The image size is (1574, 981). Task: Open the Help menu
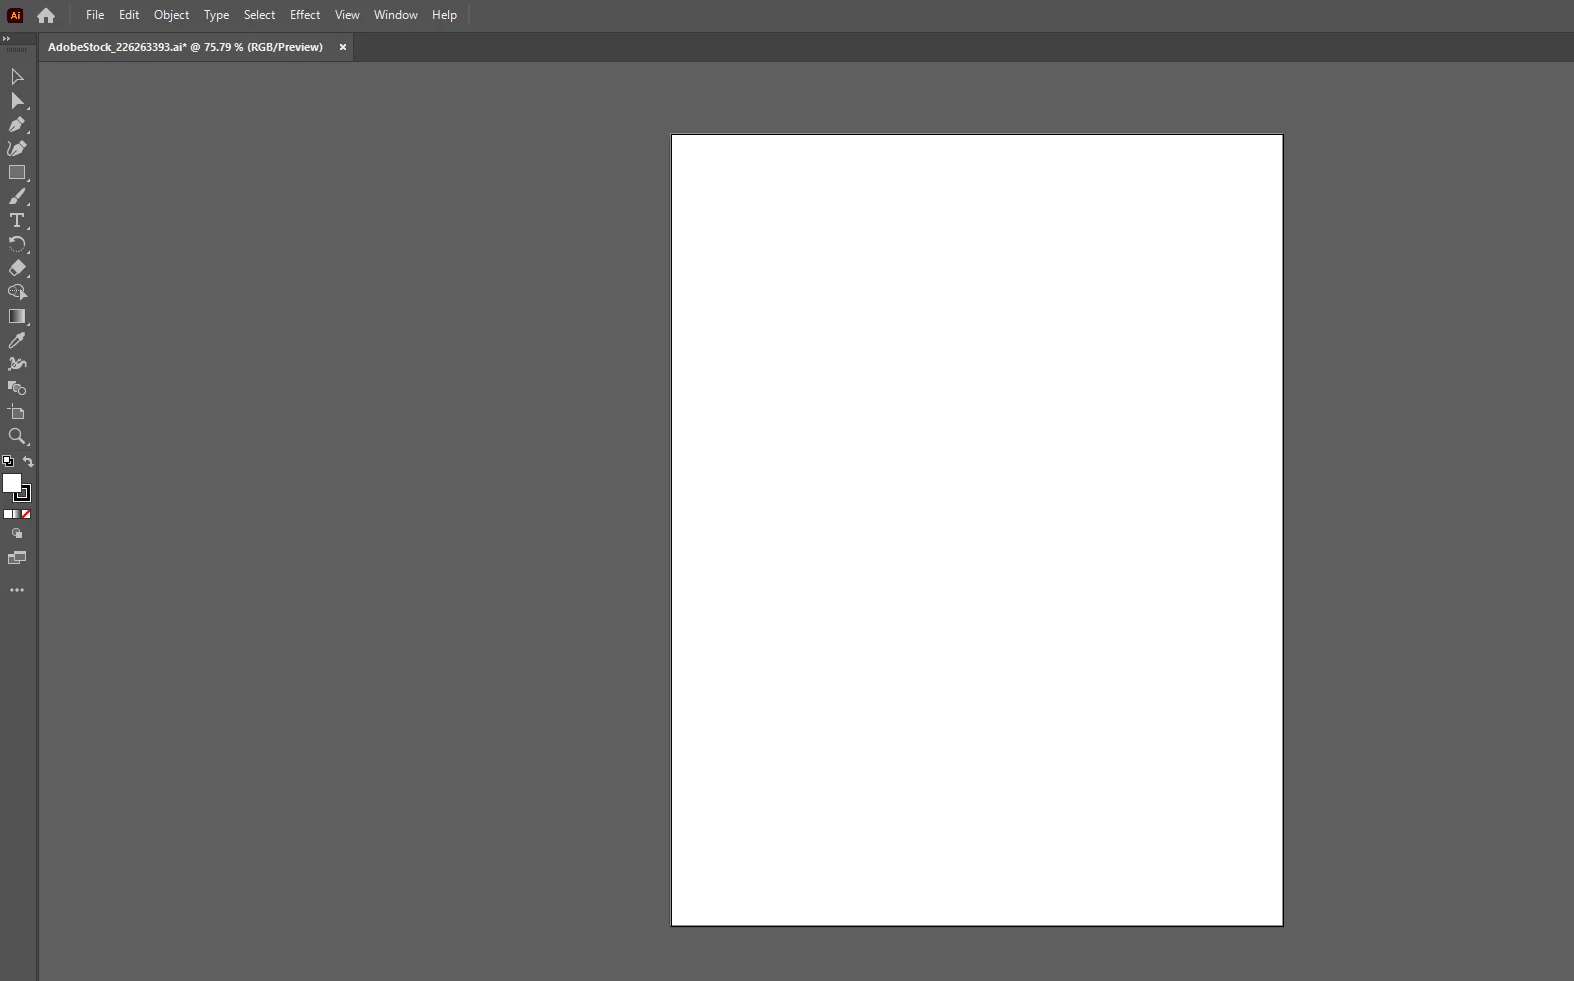[x=444, y=15]
